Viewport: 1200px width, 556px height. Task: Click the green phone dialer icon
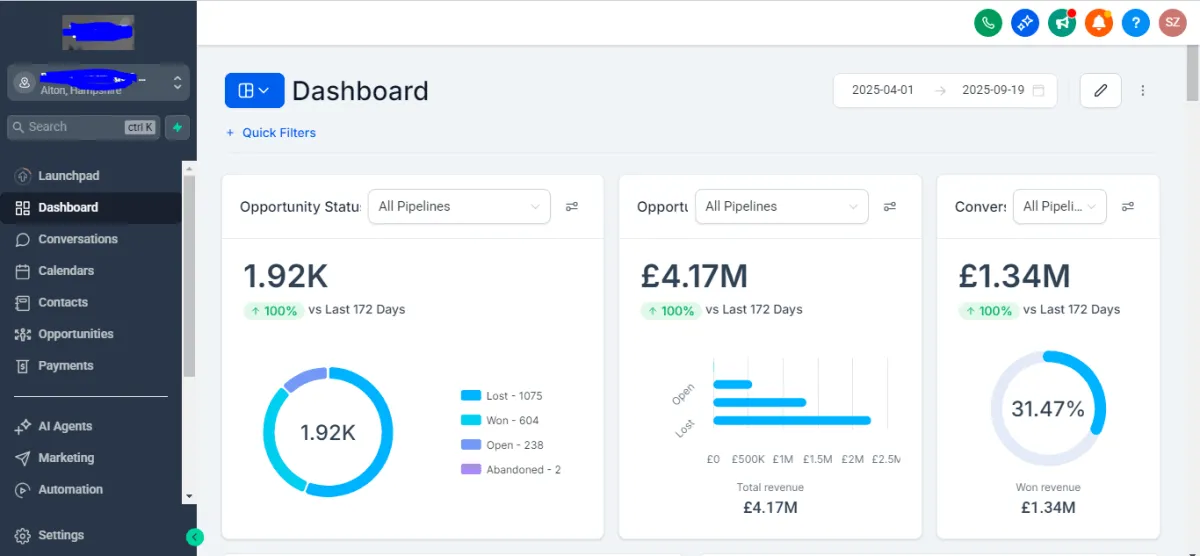[x=988, y=22]
